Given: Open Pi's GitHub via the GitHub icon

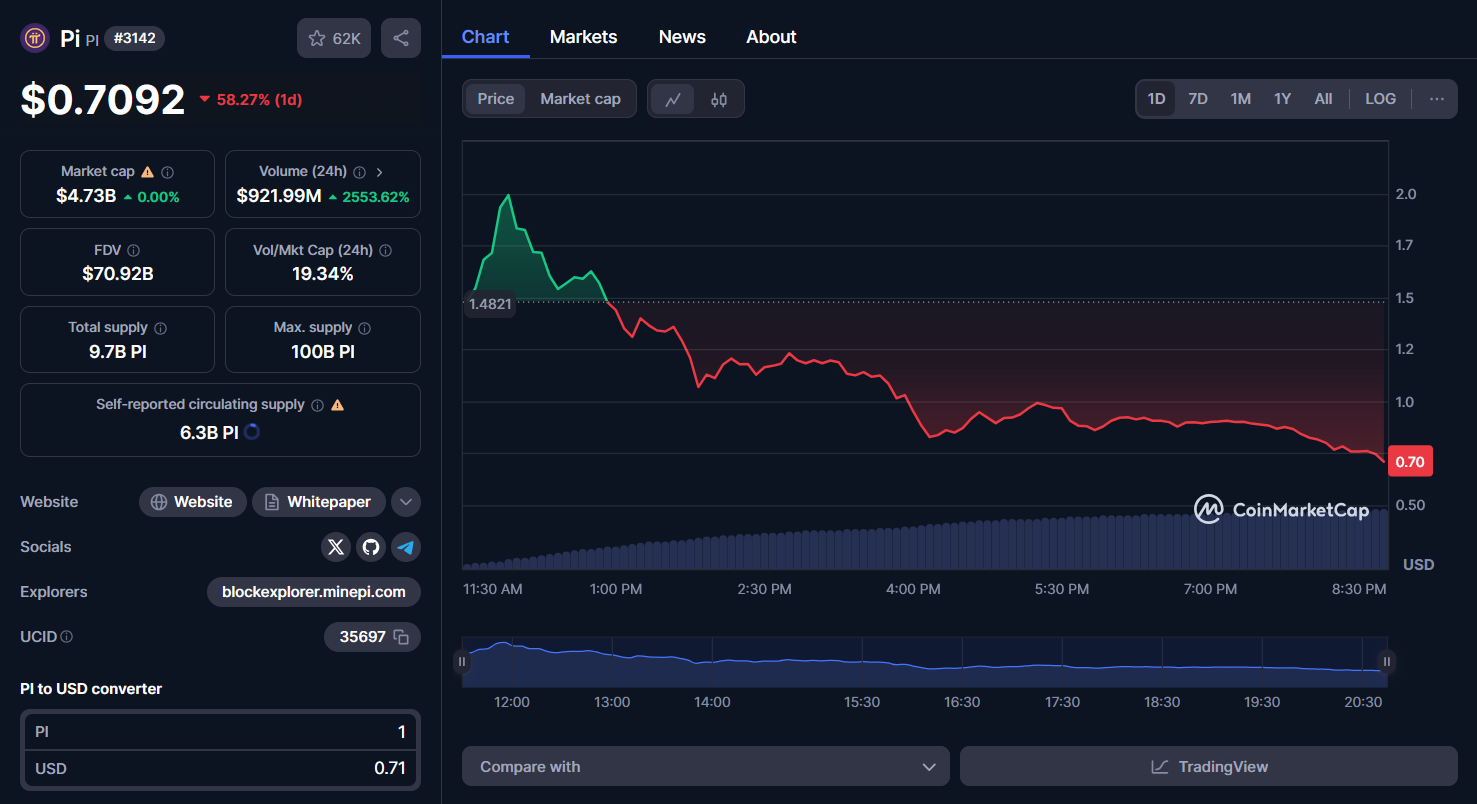Looking at the screenshot, I should 370,547.
